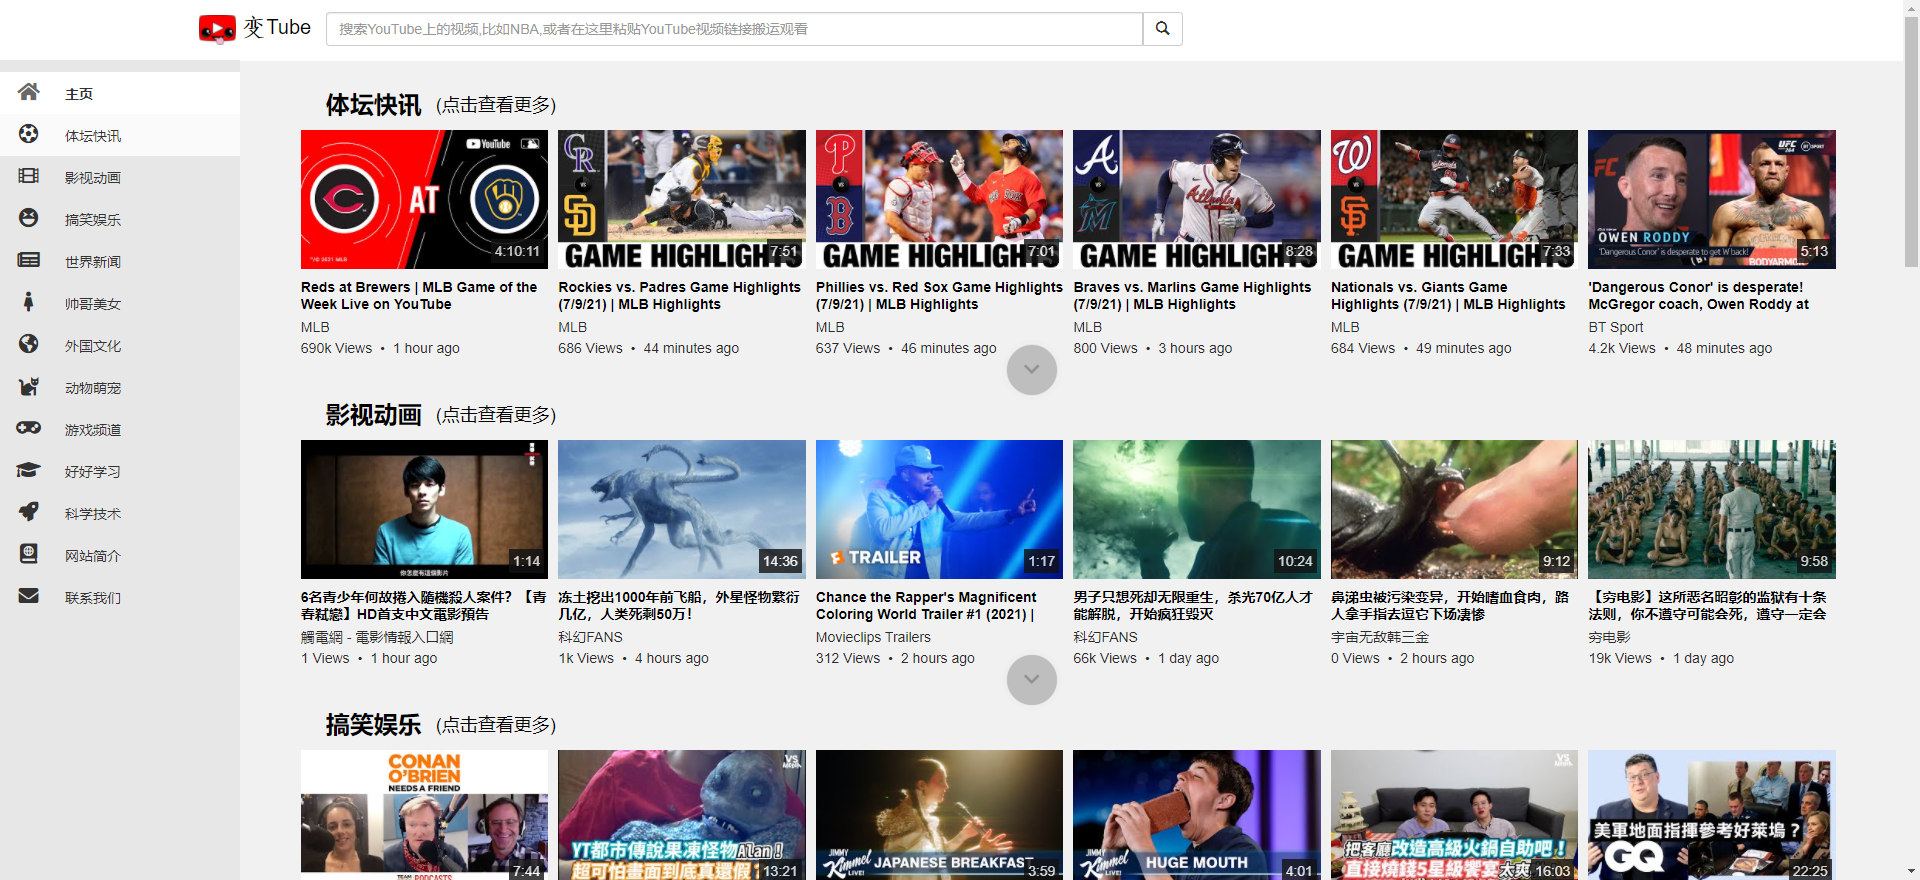Screen dimensions: 1920x880
Task: Open 'Rockies vs. Padres Game Highlights' title
Action: tap(679, 296)
